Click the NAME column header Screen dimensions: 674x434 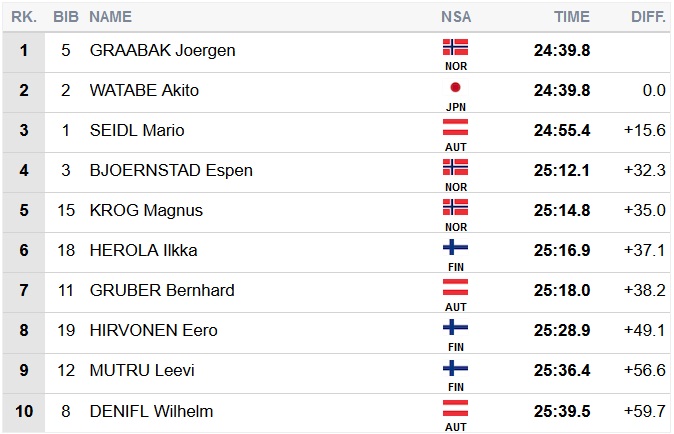(110, 17)
